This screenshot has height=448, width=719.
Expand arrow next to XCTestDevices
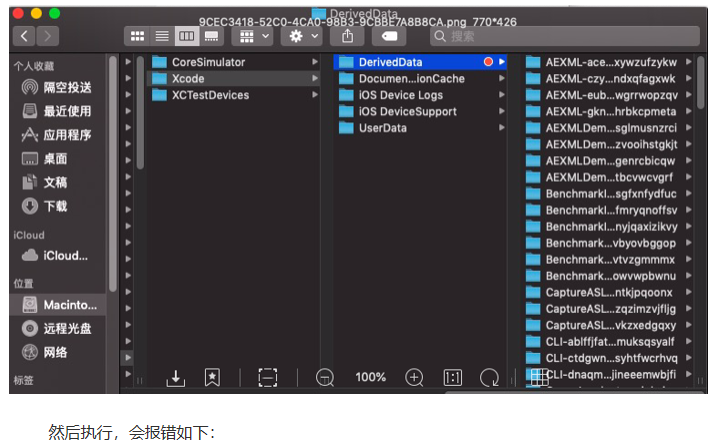pos(315,95)
